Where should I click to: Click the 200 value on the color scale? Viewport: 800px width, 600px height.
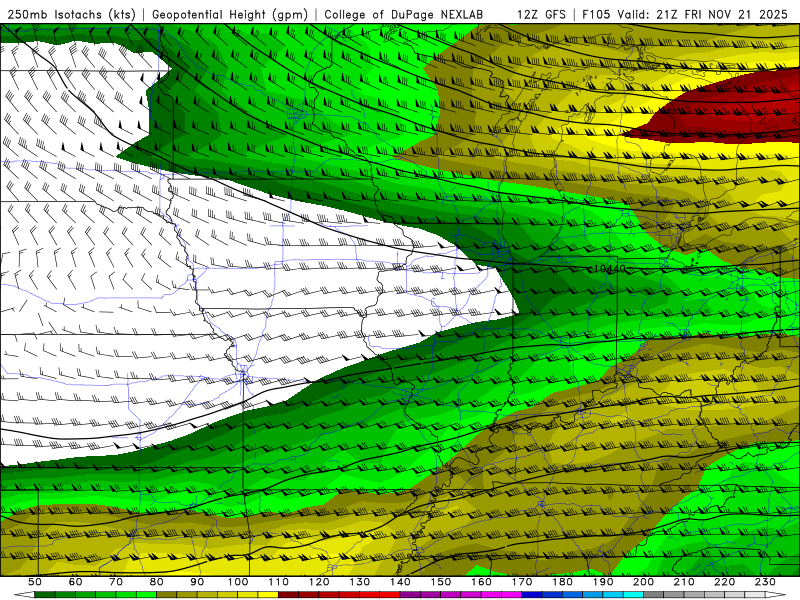(643, 582)
